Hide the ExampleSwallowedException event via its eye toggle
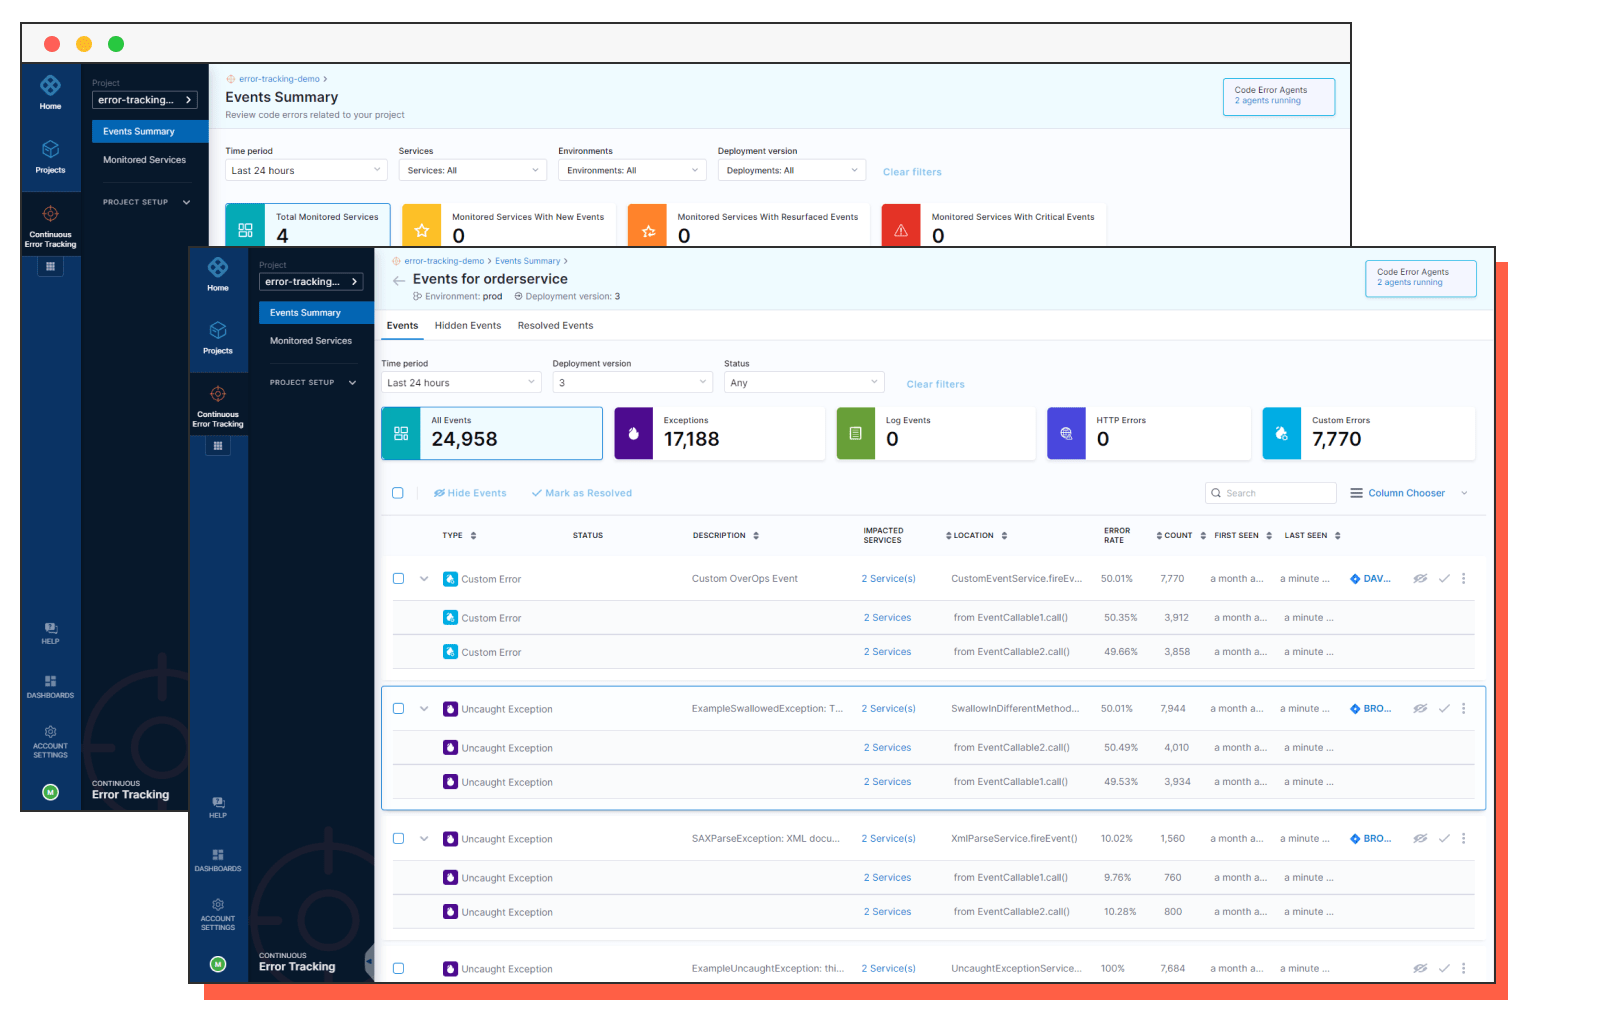Viewport: 1600px width, 1016px height. [1421, 708]
